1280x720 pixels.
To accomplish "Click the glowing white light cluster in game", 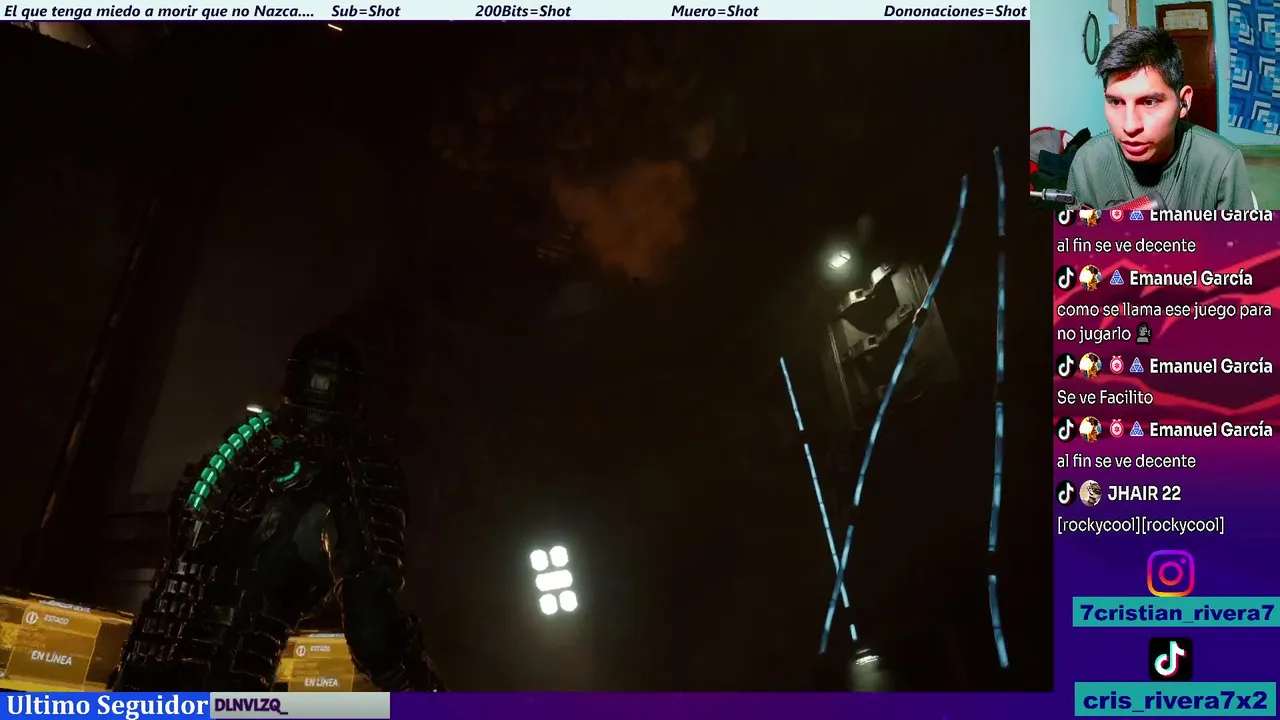I will point(553,579).
